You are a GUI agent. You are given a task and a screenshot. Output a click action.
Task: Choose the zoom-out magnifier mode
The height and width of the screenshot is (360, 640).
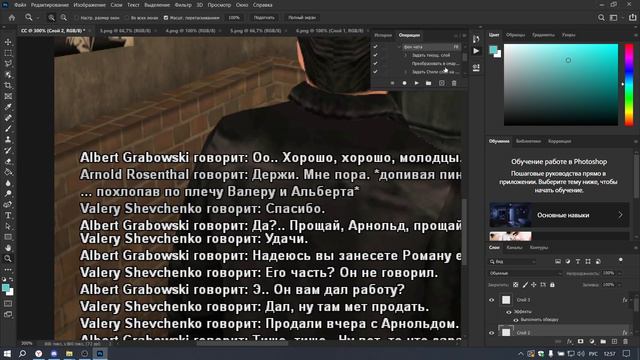[64, 18]
